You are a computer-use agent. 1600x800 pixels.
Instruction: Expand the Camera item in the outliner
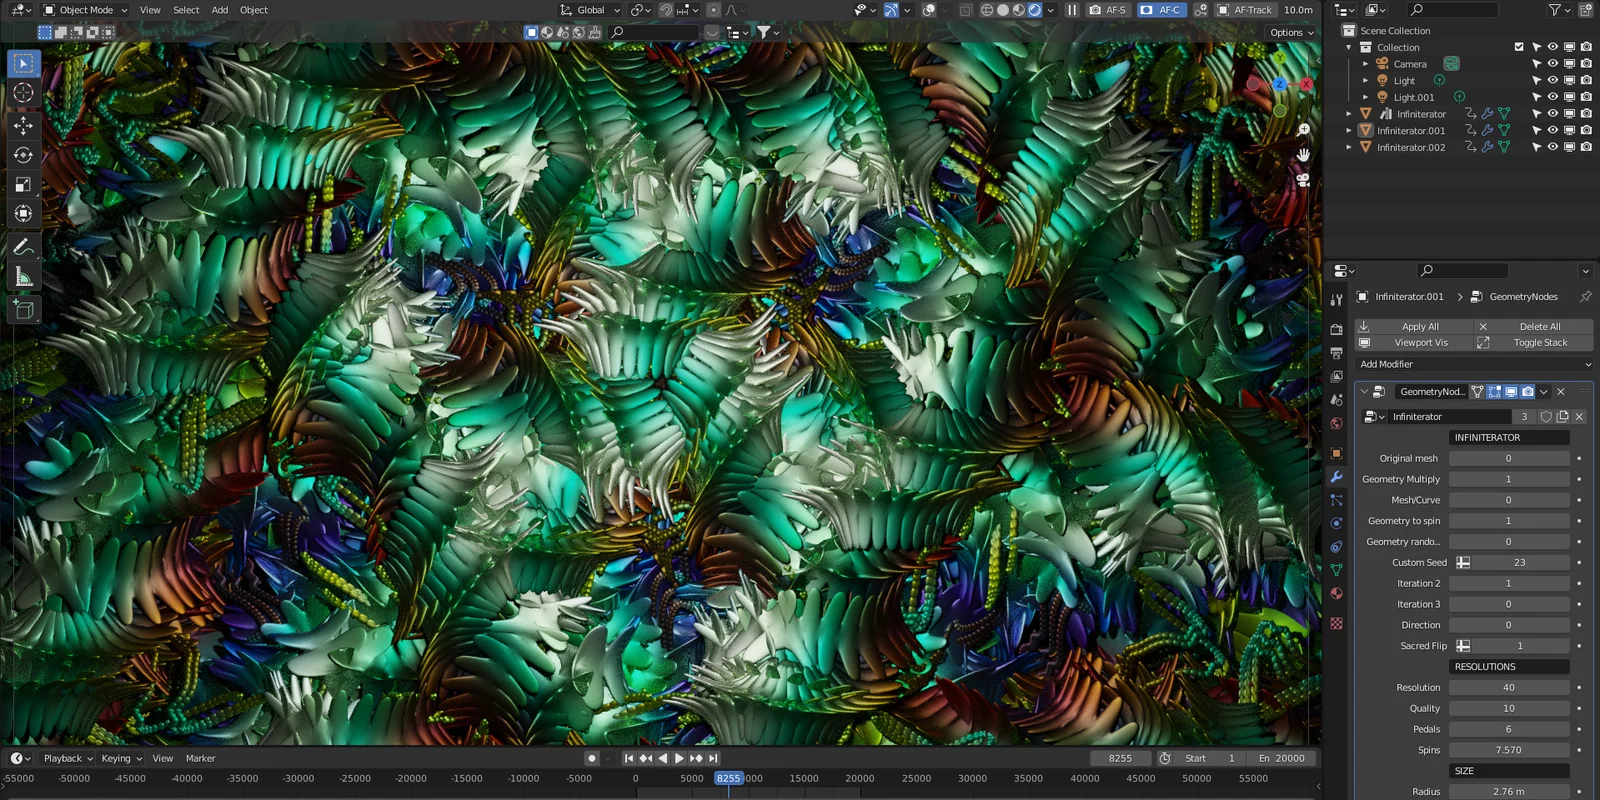(1365, 64)
